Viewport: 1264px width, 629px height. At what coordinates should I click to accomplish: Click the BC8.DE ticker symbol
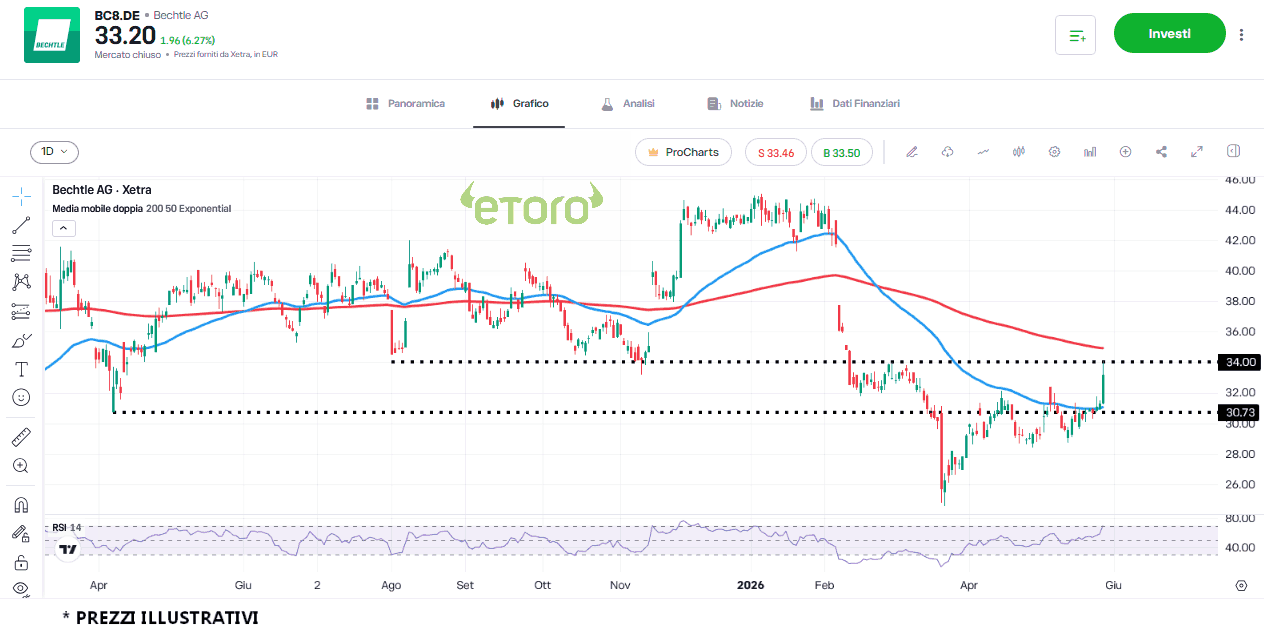[117, 15]
